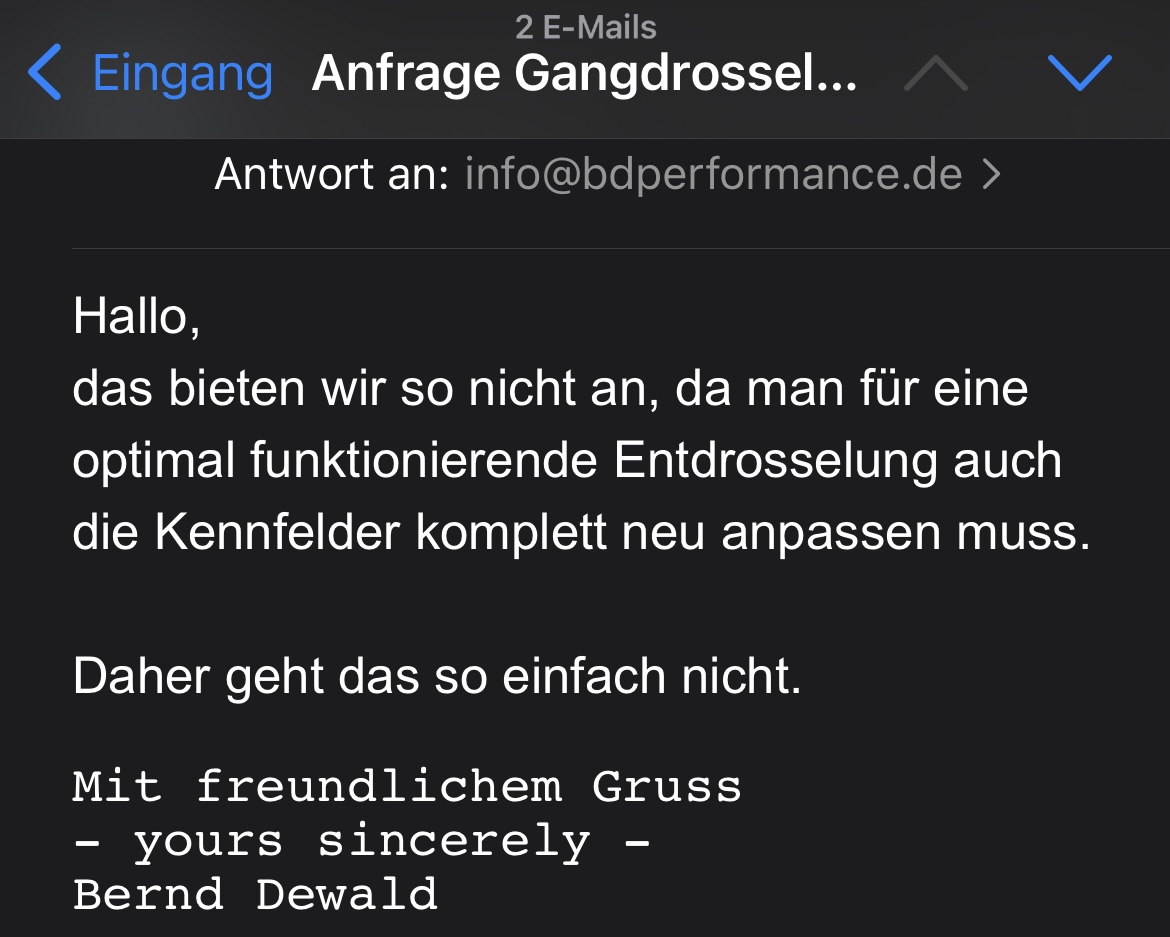Return to the Eingang mailbox
This screenshot has width=1170, height=937.
click(182, 74)
